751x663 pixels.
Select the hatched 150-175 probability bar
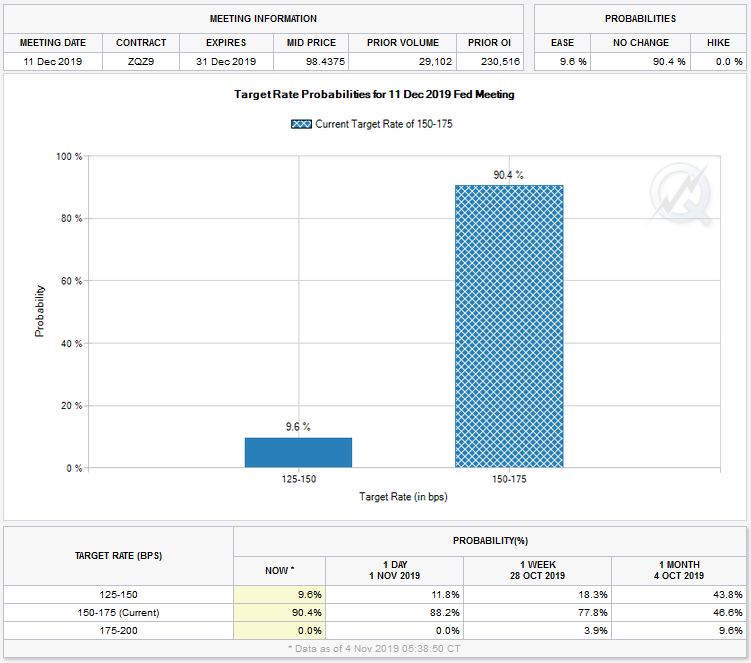[x=508, y=326]
